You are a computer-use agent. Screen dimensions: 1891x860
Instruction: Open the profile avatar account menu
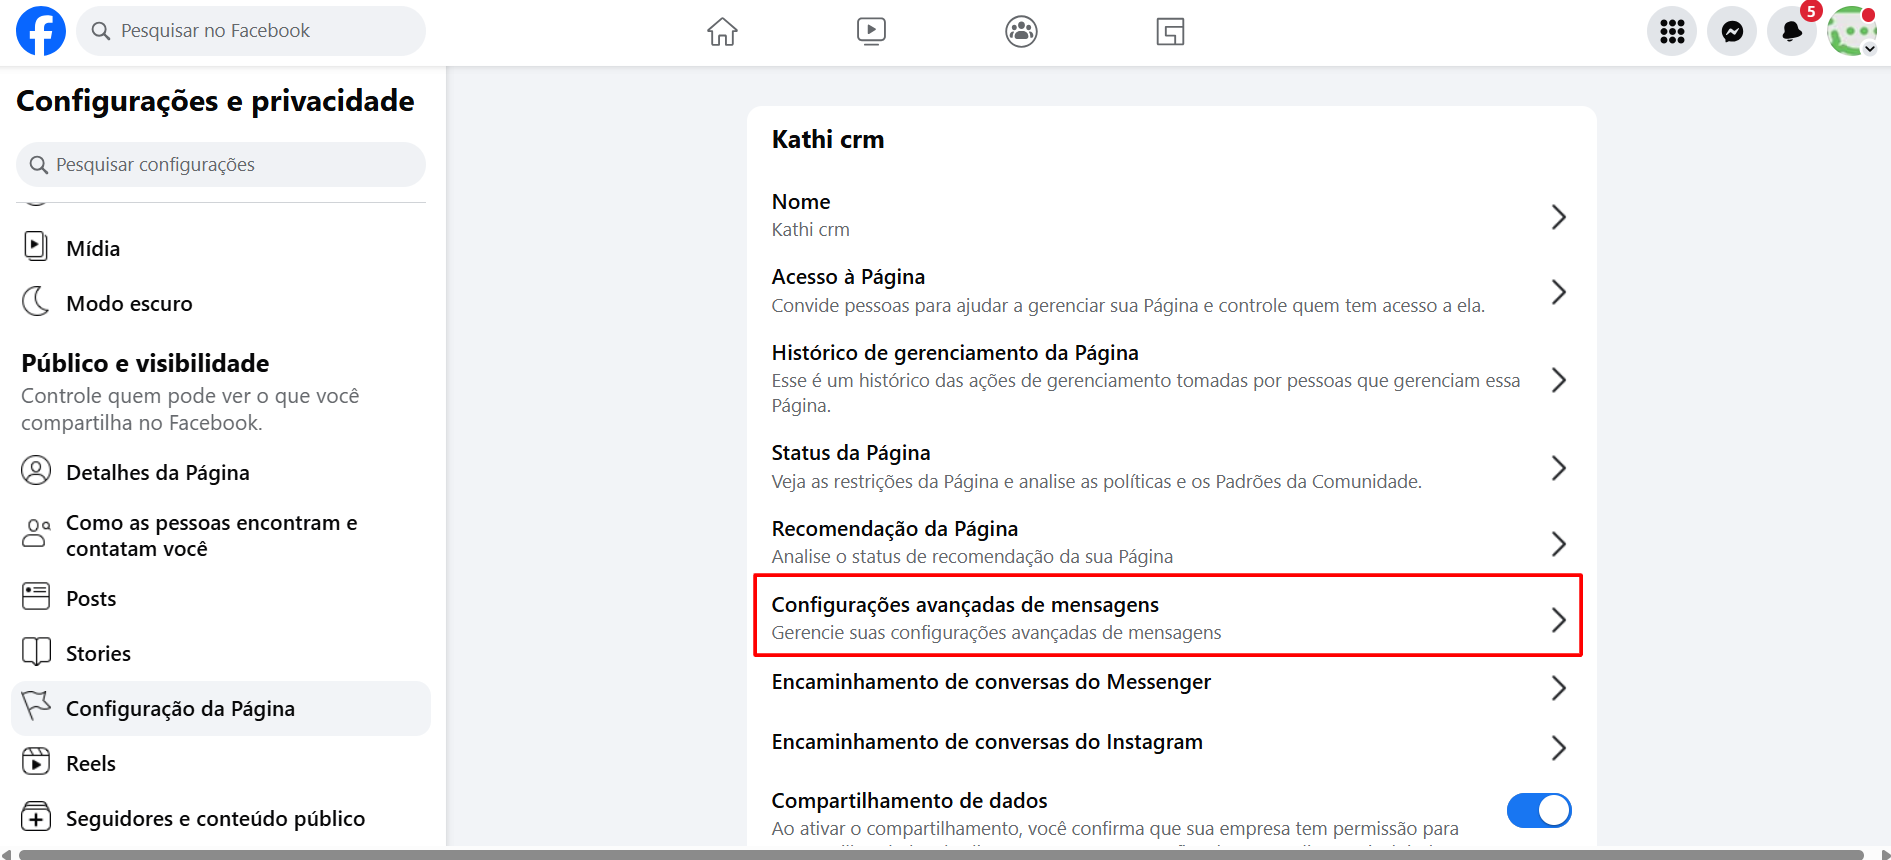(x=1851, y=32)
